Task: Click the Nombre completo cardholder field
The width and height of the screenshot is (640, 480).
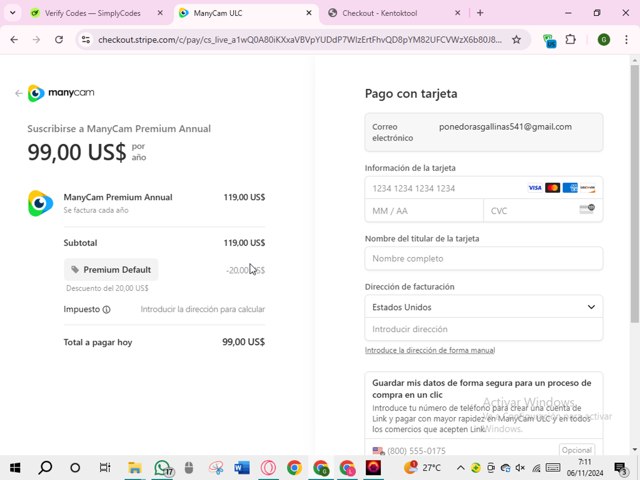Action: (x=484, y=258)
